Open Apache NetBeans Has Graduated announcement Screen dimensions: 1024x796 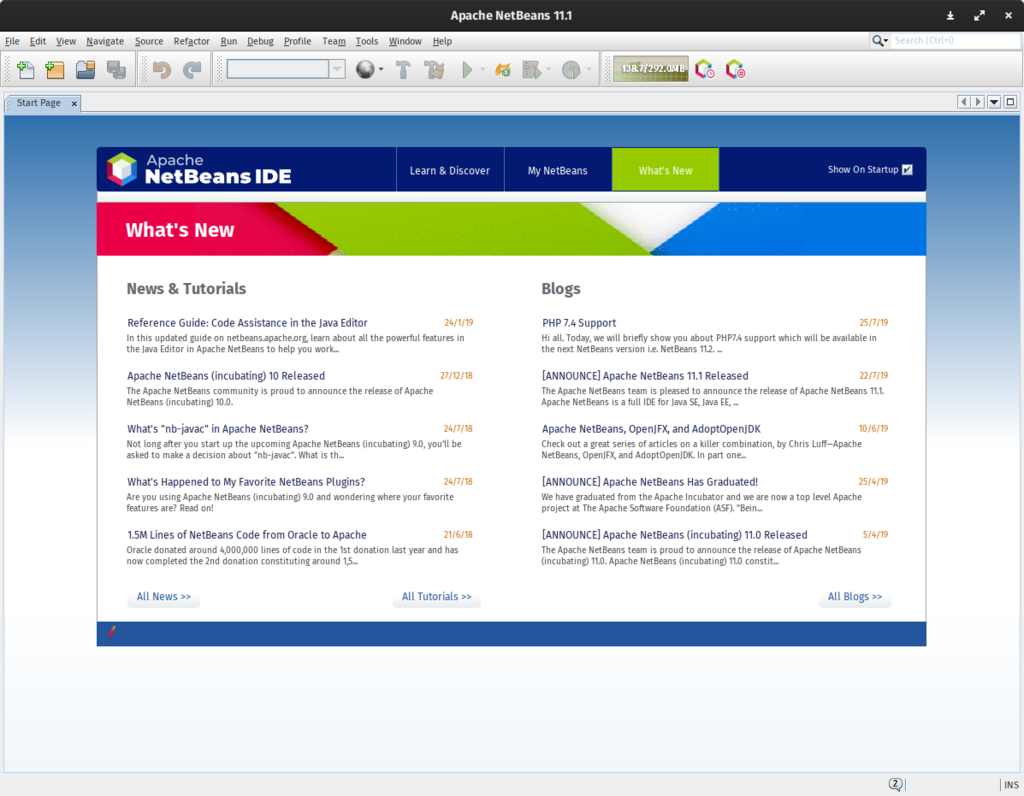[x=650, y=482]
